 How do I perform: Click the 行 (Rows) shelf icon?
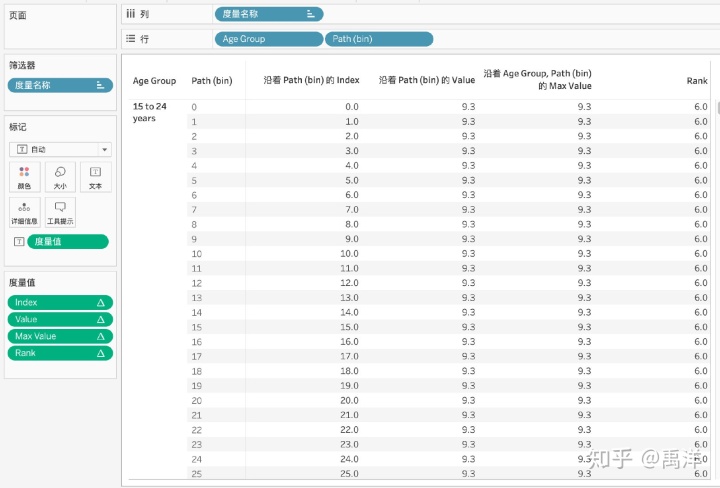pos(131,38)
